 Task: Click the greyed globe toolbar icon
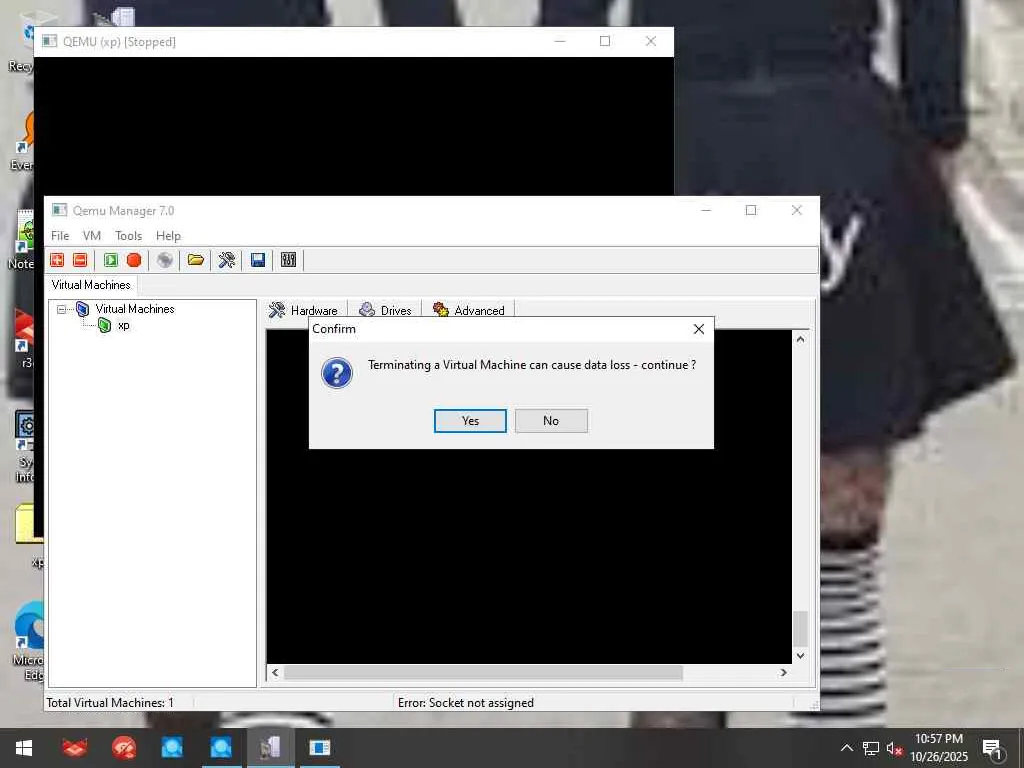point(165,260)
